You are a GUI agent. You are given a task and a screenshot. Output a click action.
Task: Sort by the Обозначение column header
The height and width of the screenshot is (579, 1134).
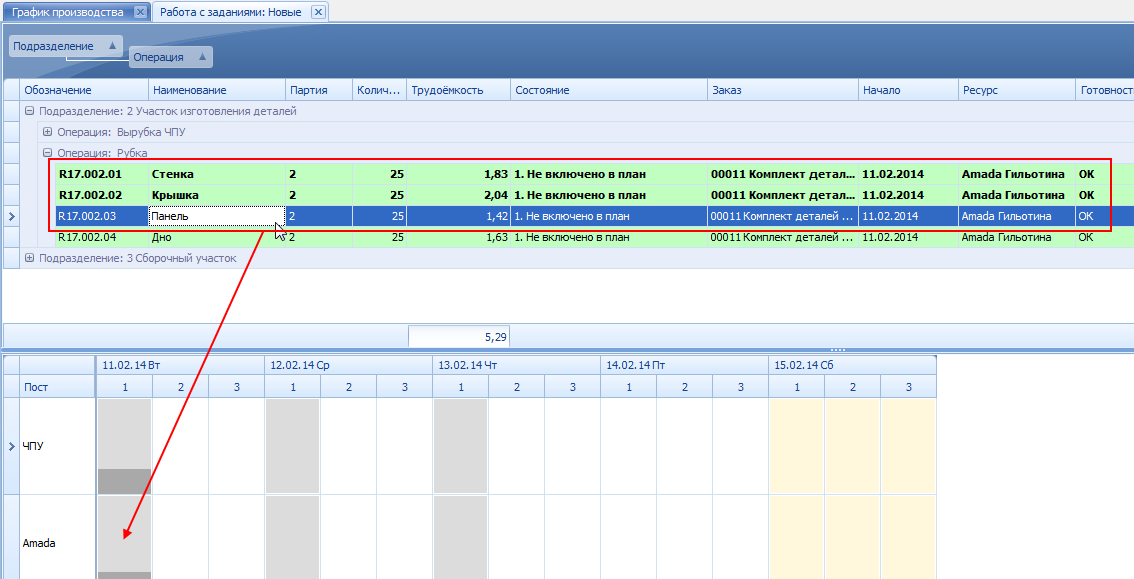click(85, 90)
